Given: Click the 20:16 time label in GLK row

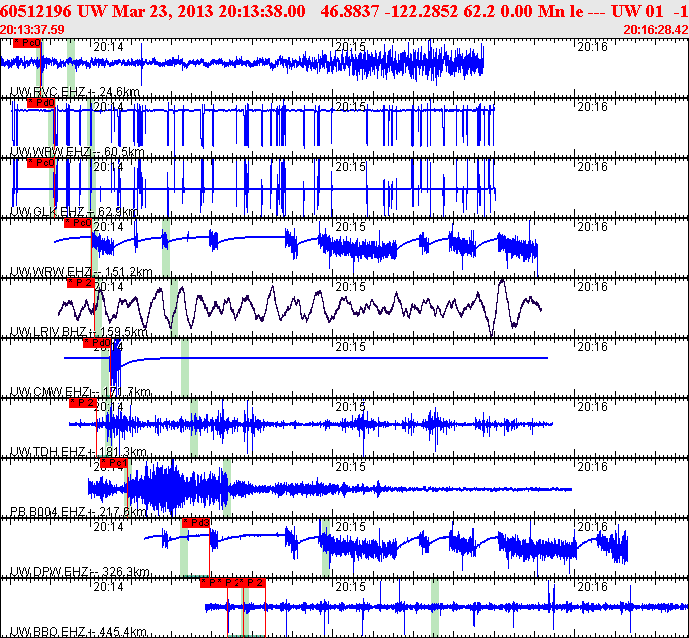Looking at the screenshot, I should (x=592, y=167).
